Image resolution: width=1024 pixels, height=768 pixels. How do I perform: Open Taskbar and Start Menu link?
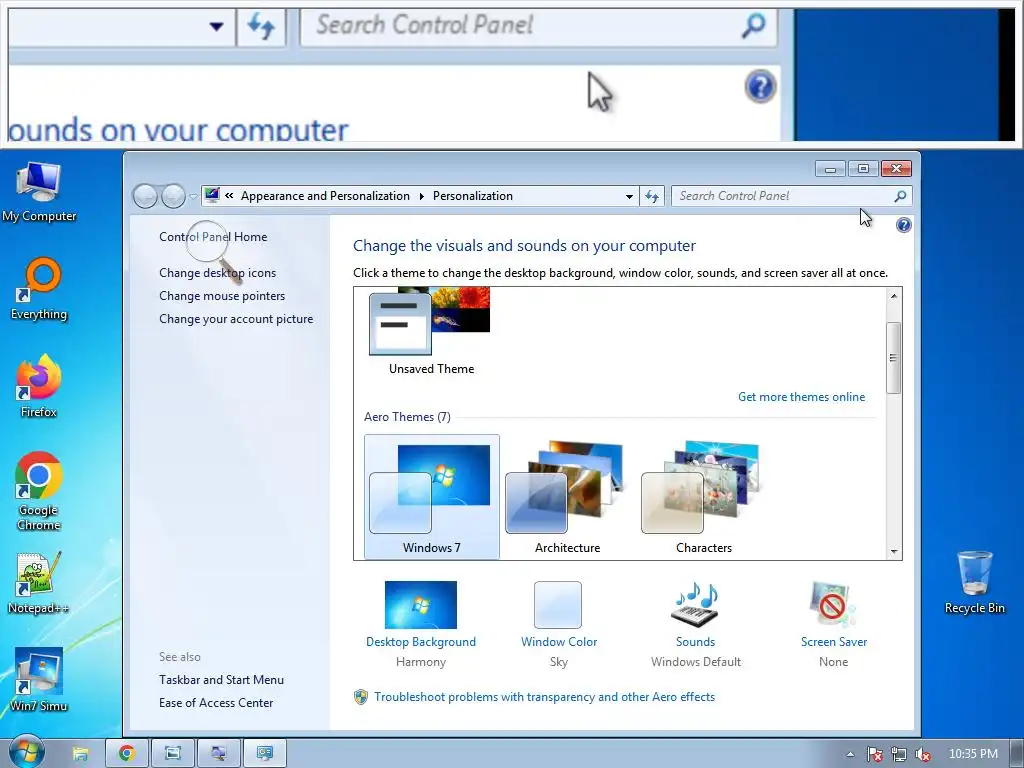tap(221, 680)
